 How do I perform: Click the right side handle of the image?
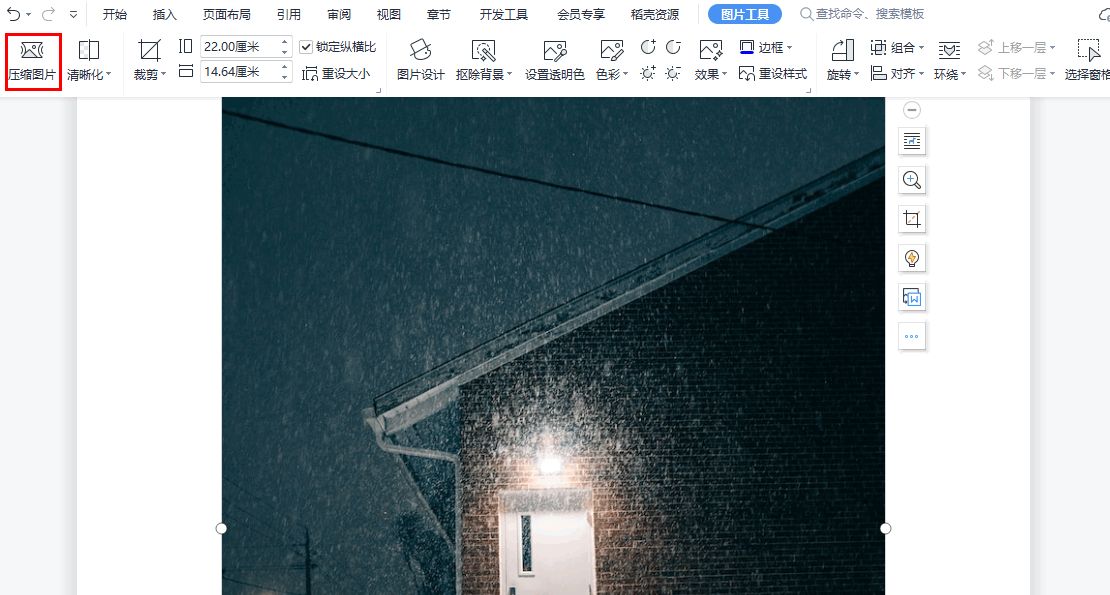886,528
